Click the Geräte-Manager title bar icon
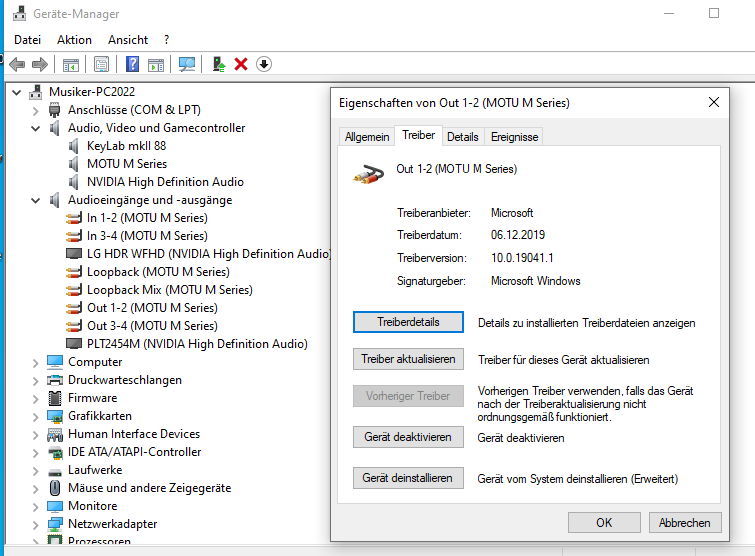This screenshot has height=556, width=755. (19, 13)
